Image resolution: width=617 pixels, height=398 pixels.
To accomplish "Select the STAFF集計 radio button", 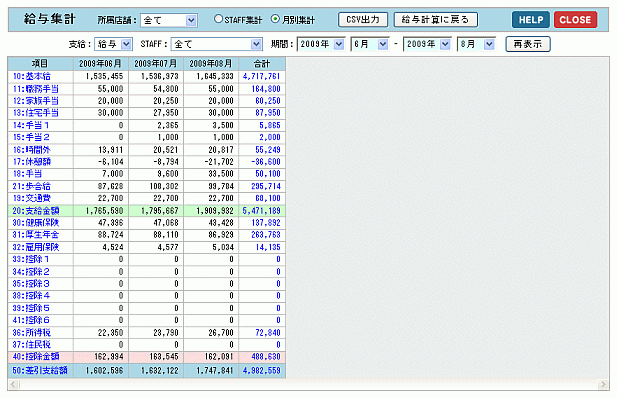I will 218,19.
